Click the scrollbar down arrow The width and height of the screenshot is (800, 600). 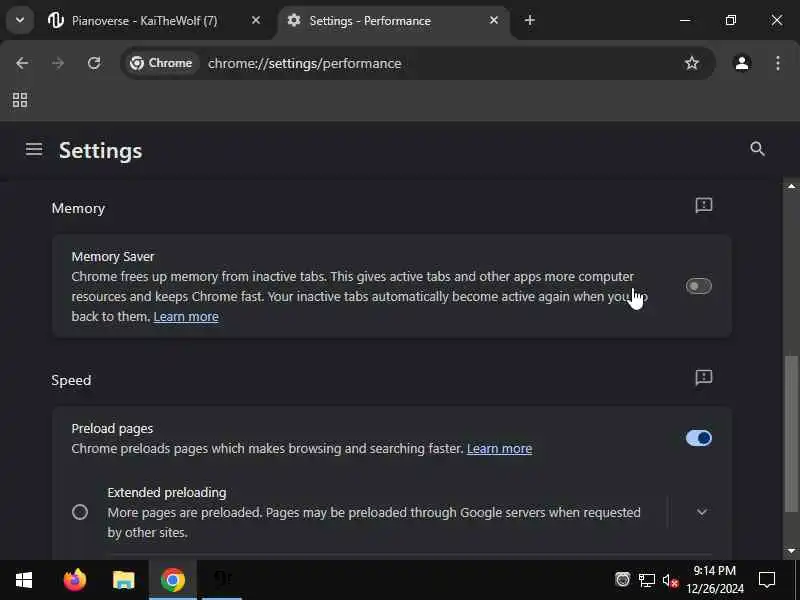(x=791, y=551)
